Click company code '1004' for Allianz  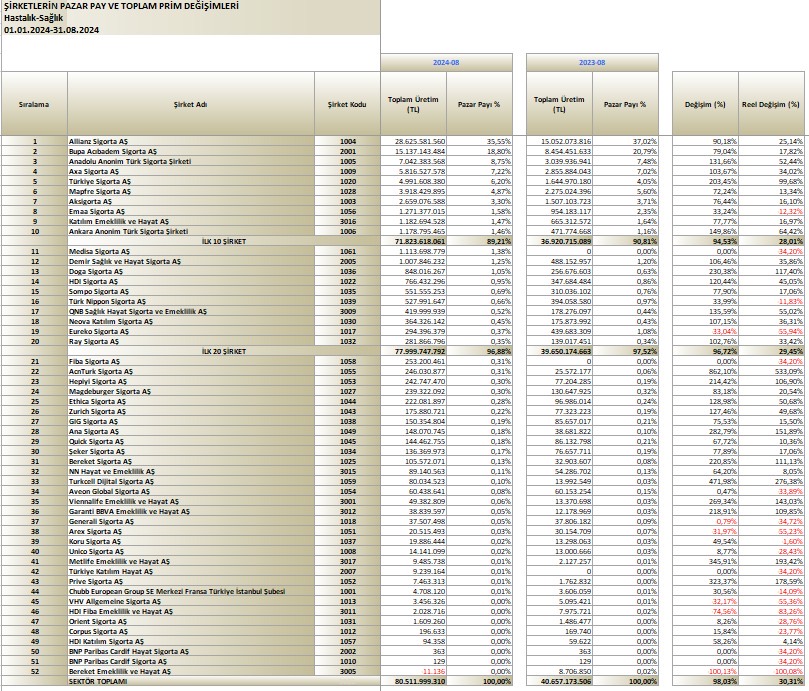348,141
